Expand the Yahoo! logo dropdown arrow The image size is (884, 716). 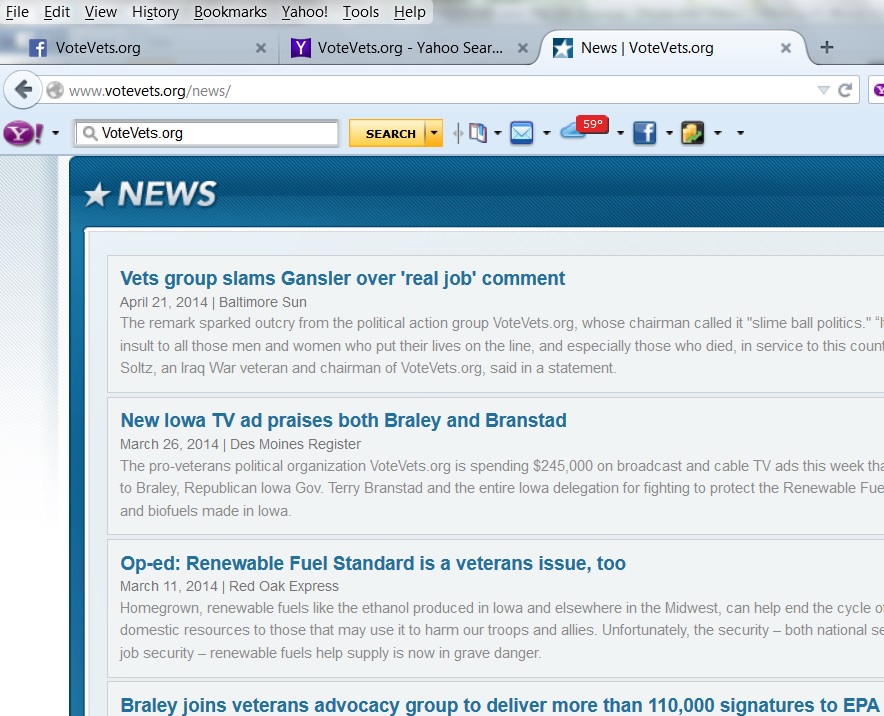[x=55, y=133]
